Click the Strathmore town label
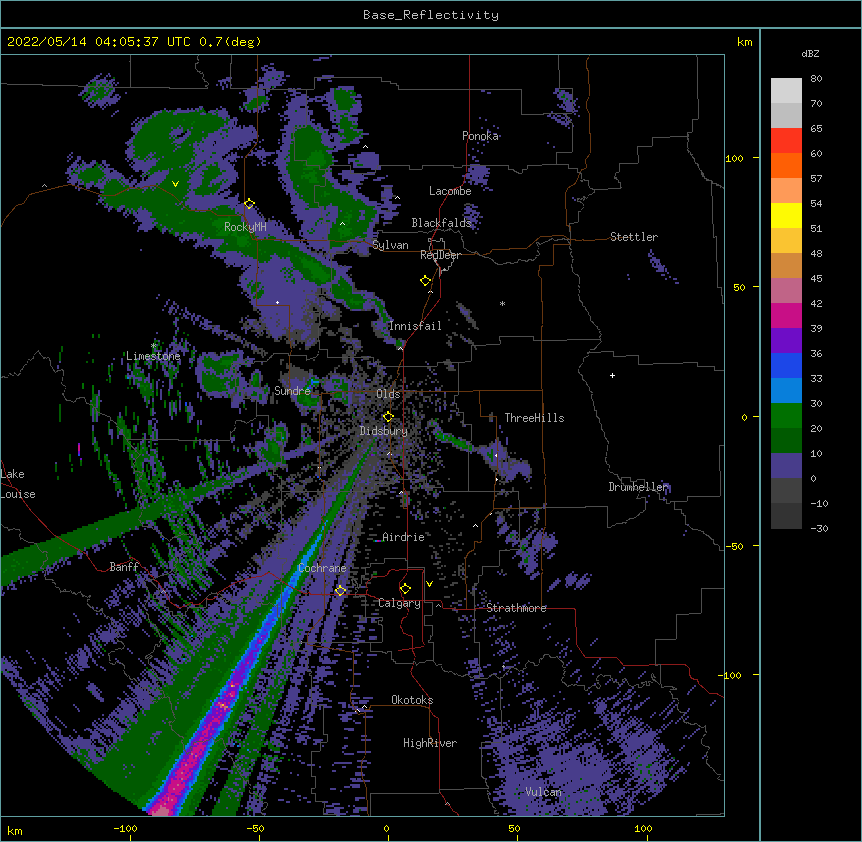Viewport: 862px width, 842px height. pos(516,608)
